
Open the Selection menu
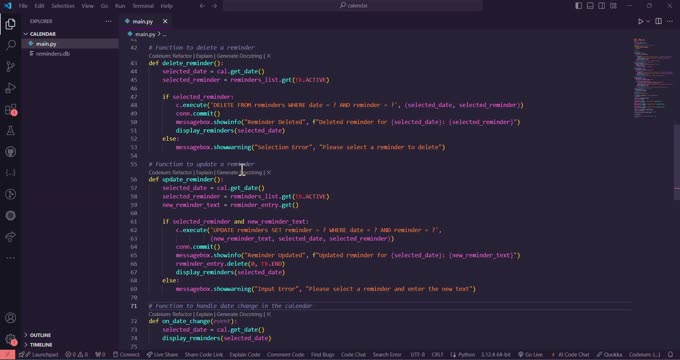[x=63, y=6]
